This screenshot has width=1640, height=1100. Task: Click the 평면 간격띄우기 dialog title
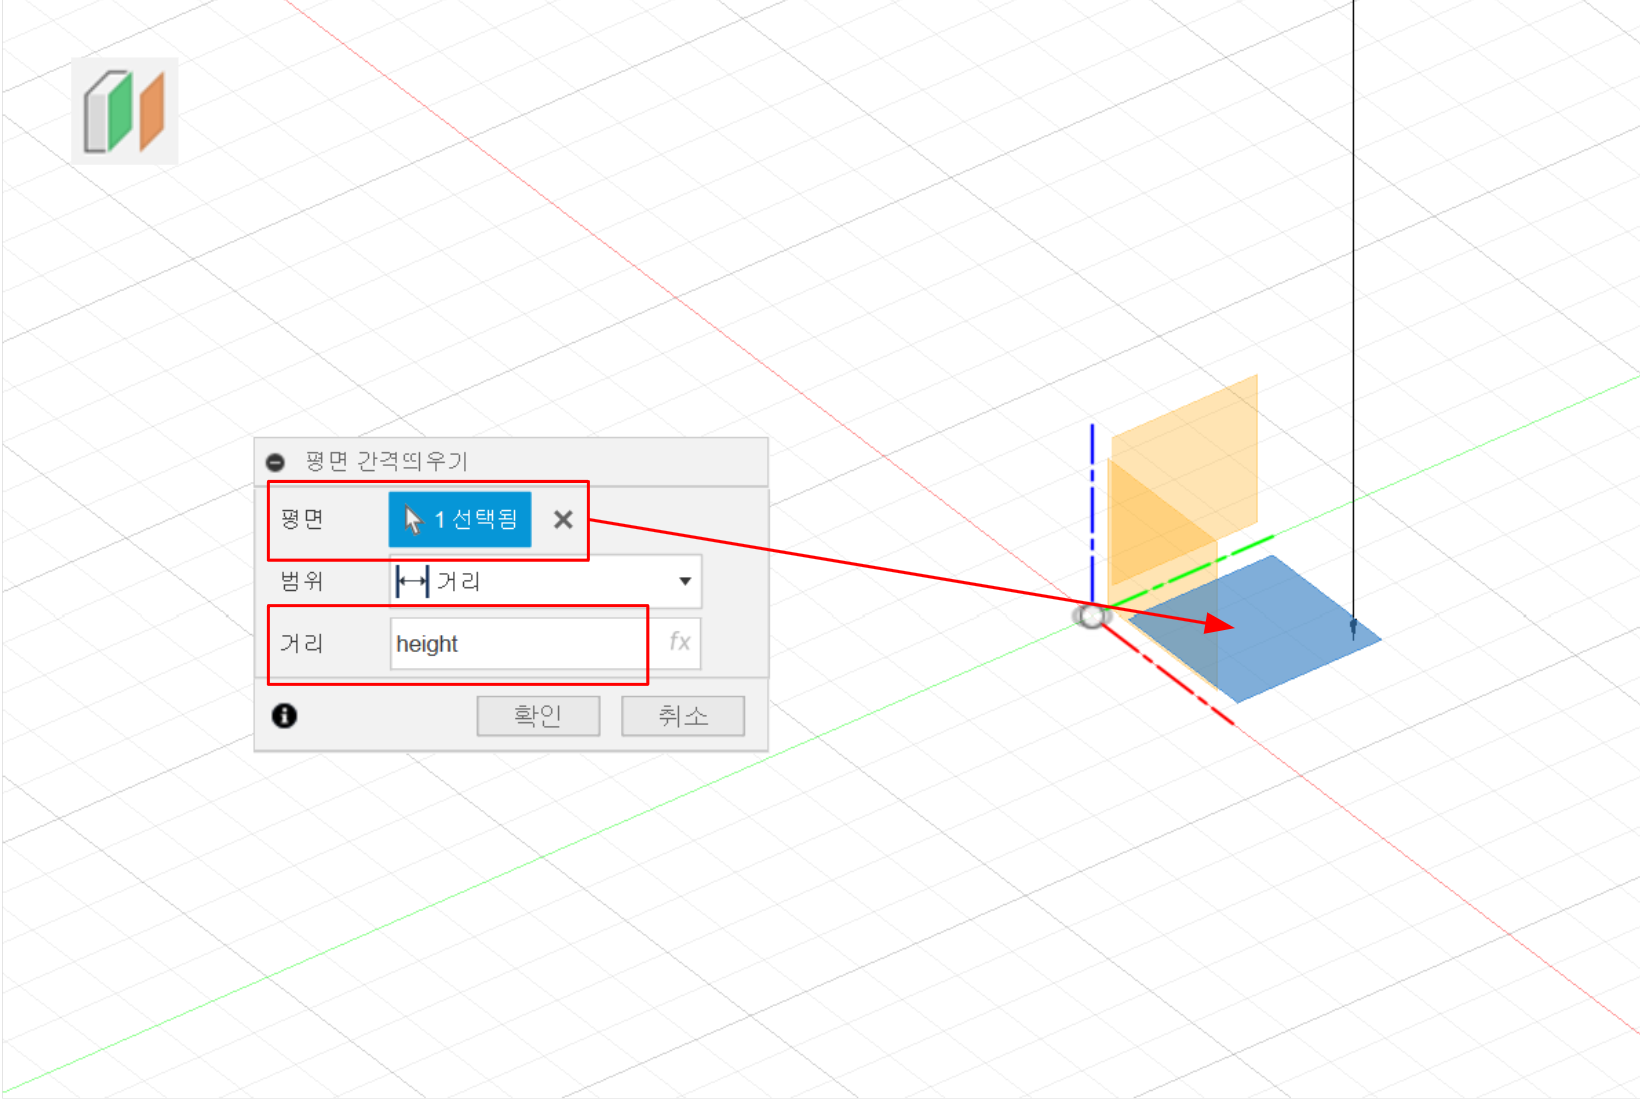(x=386, y=461)
